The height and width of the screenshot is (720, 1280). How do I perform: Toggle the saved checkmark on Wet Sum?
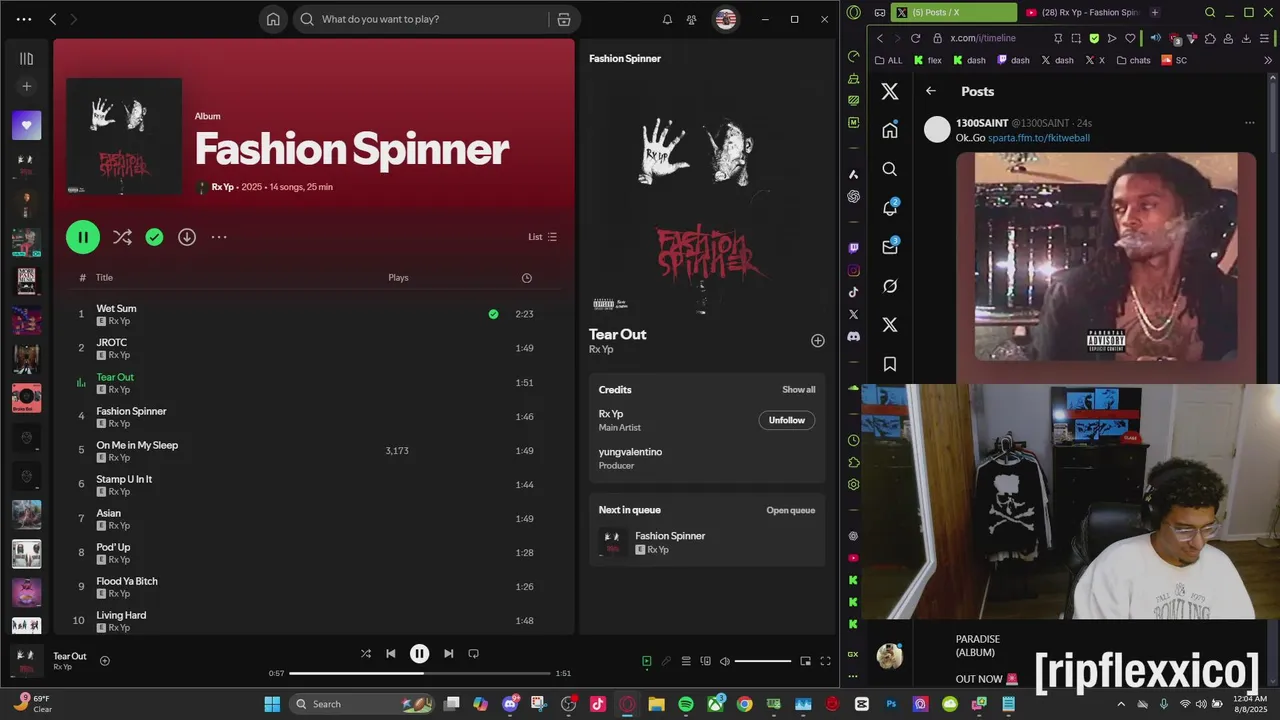pyautogui.click(x=493, y=314)
